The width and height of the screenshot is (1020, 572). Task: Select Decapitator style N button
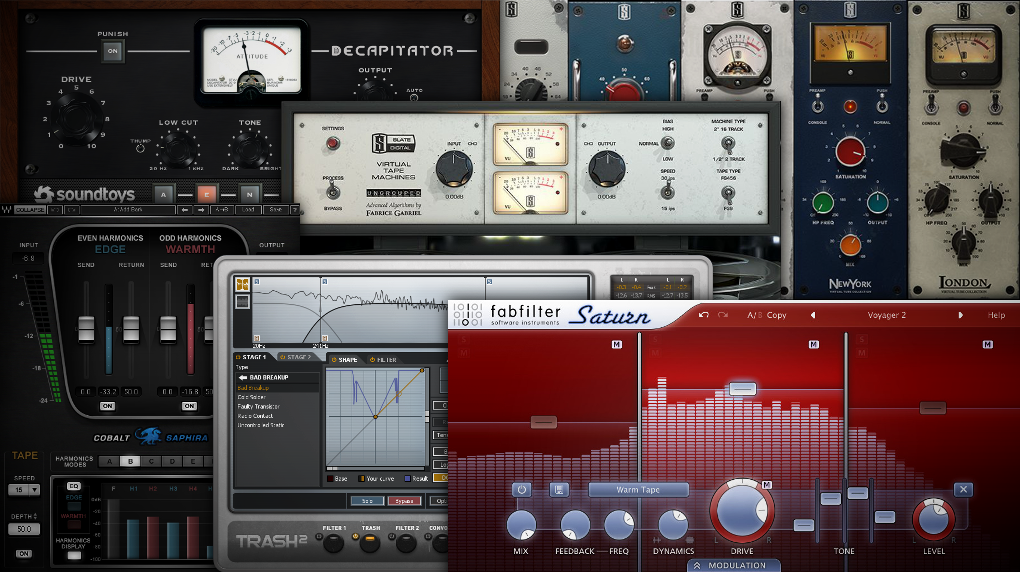pyautogui.click(x=249, y=194)
